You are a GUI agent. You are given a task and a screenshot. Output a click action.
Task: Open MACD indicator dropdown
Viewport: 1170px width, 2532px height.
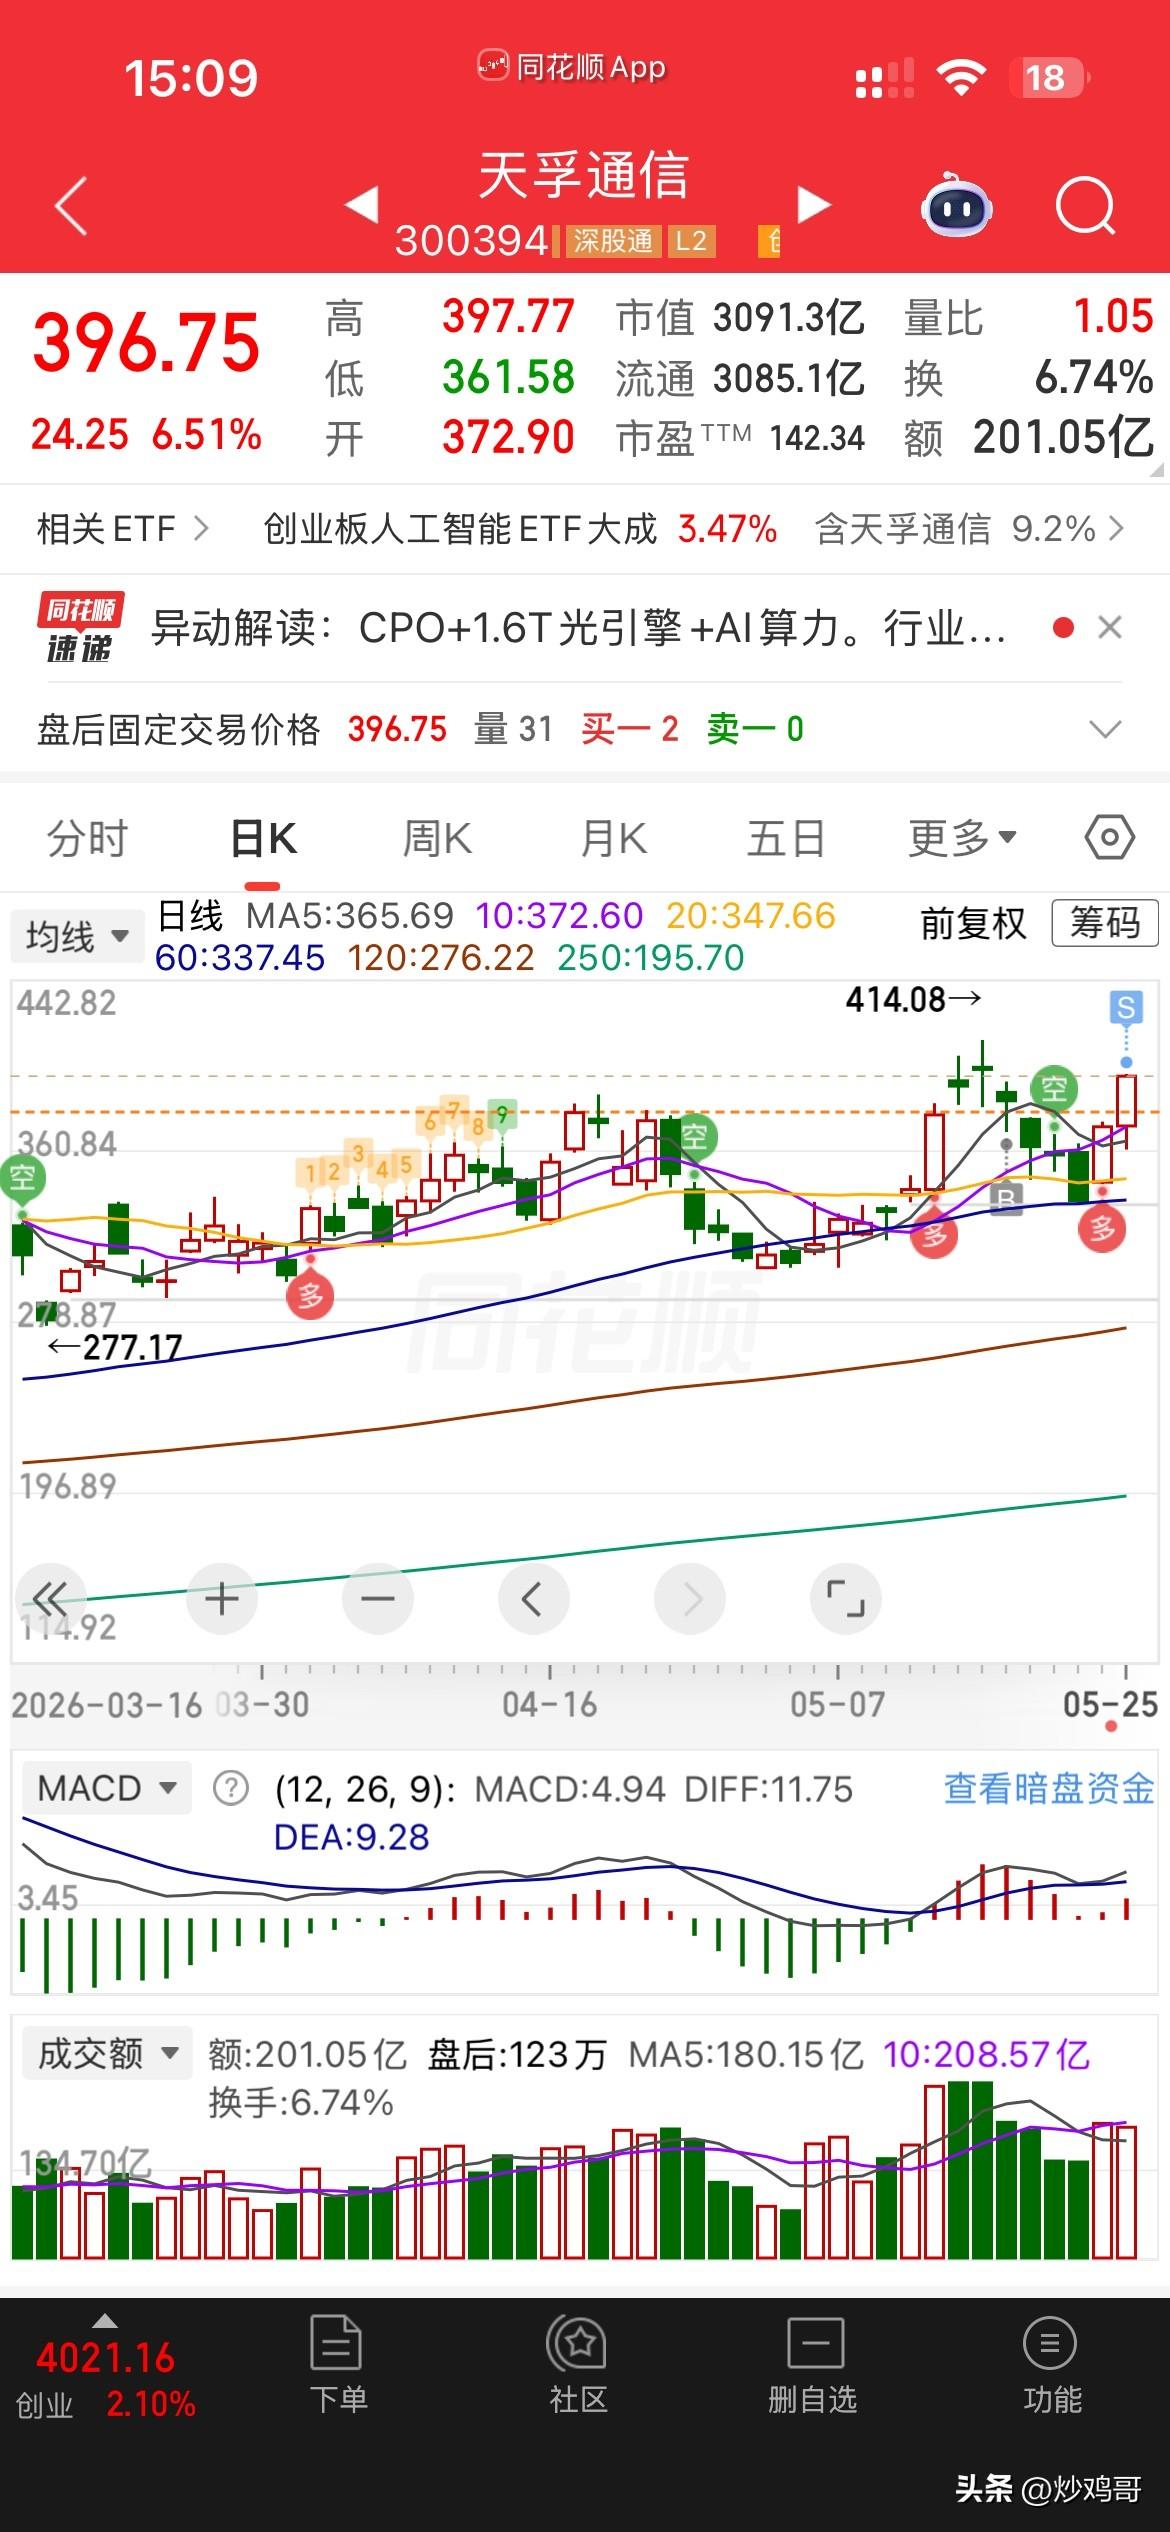[107, 1788]
